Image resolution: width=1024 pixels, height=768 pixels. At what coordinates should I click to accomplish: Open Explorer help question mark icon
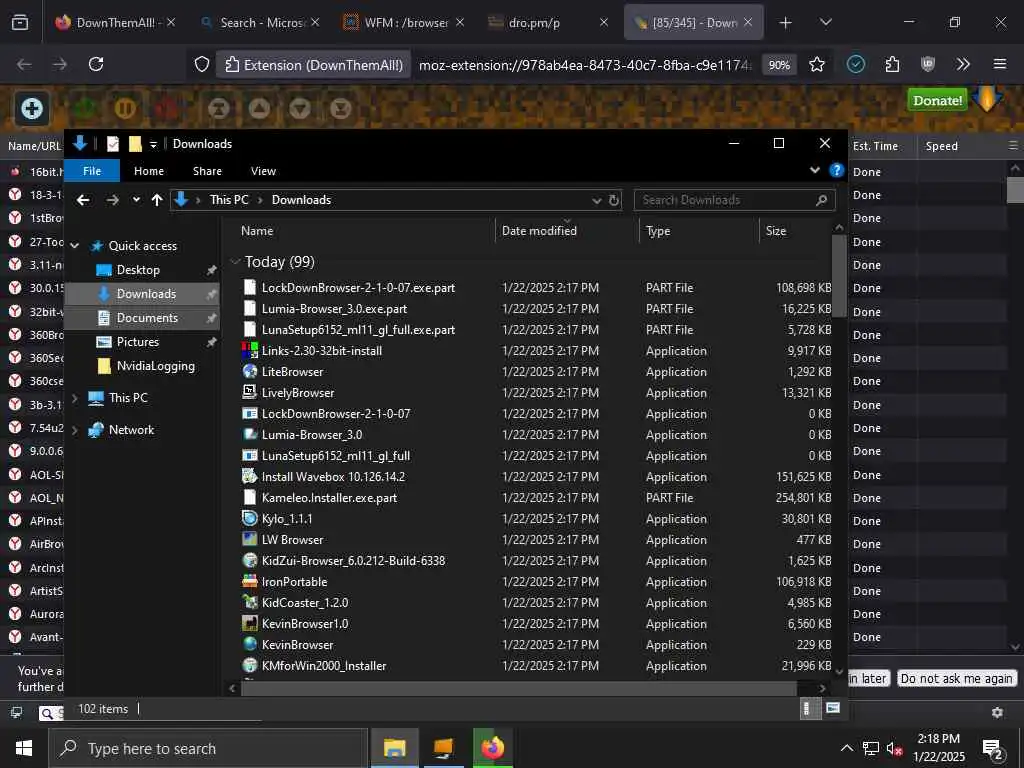[x=837, y=170]
